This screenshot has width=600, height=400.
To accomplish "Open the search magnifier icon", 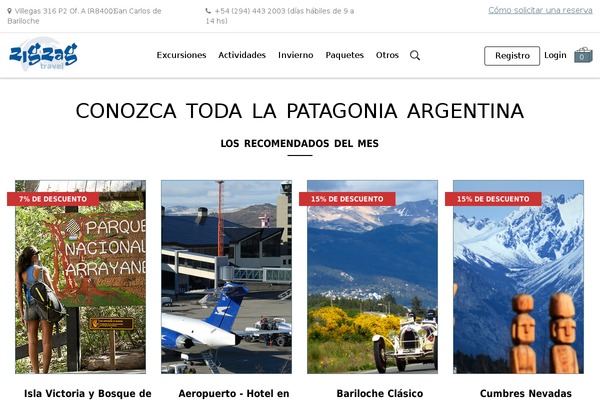I will coord(415,56).
